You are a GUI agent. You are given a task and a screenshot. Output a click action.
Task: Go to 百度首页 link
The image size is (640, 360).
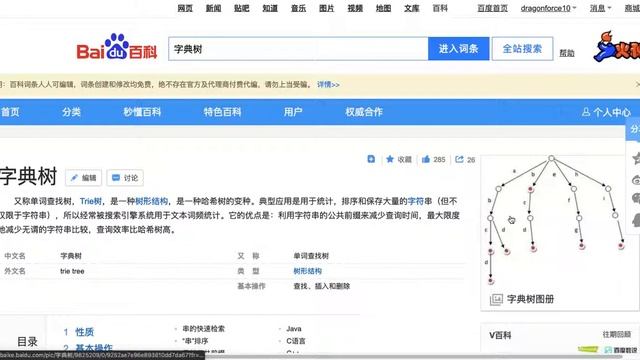click(x=493, y=8)
